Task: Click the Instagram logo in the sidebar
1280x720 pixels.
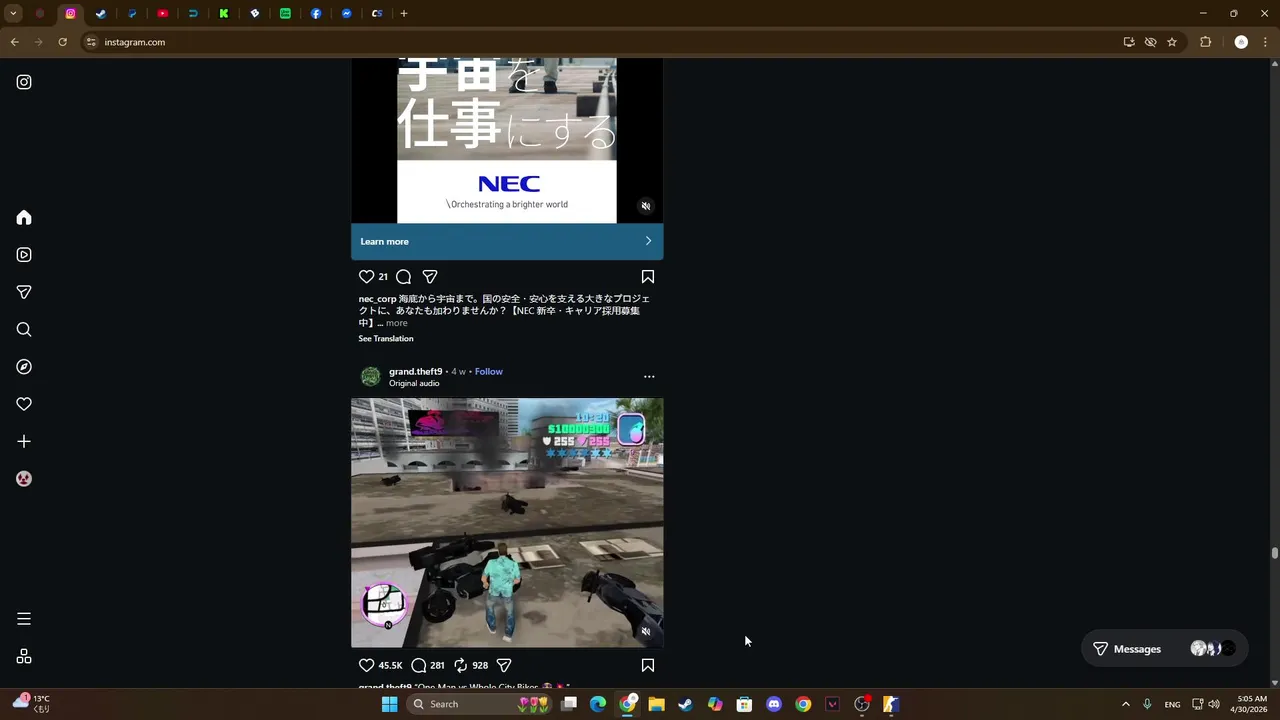Action: (x=24, y=82)
